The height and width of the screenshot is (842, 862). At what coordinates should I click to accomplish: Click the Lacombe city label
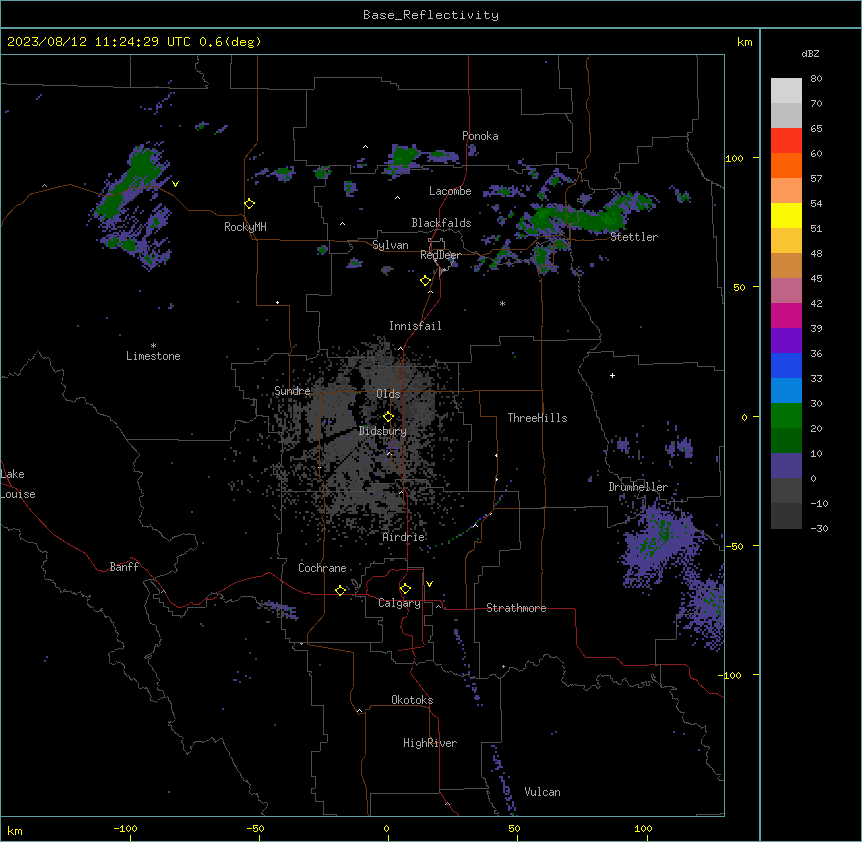pyautogui.click(x=450, y=191)
